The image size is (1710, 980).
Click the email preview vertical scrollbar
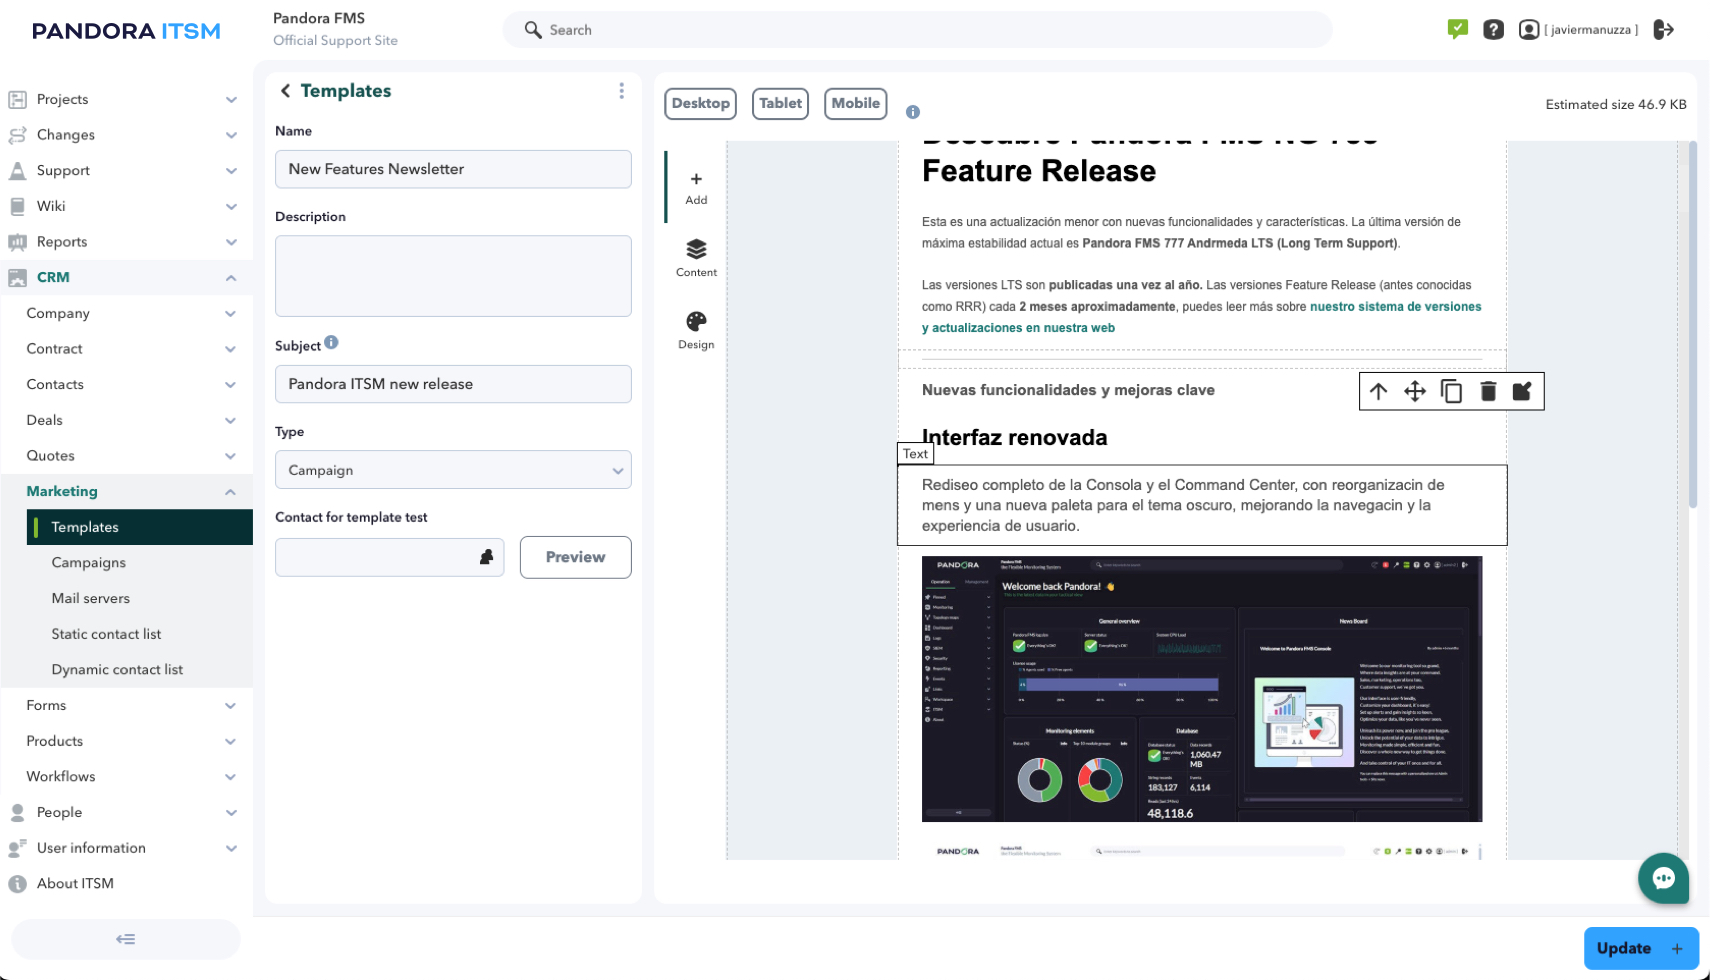[x=1692, y=325]
